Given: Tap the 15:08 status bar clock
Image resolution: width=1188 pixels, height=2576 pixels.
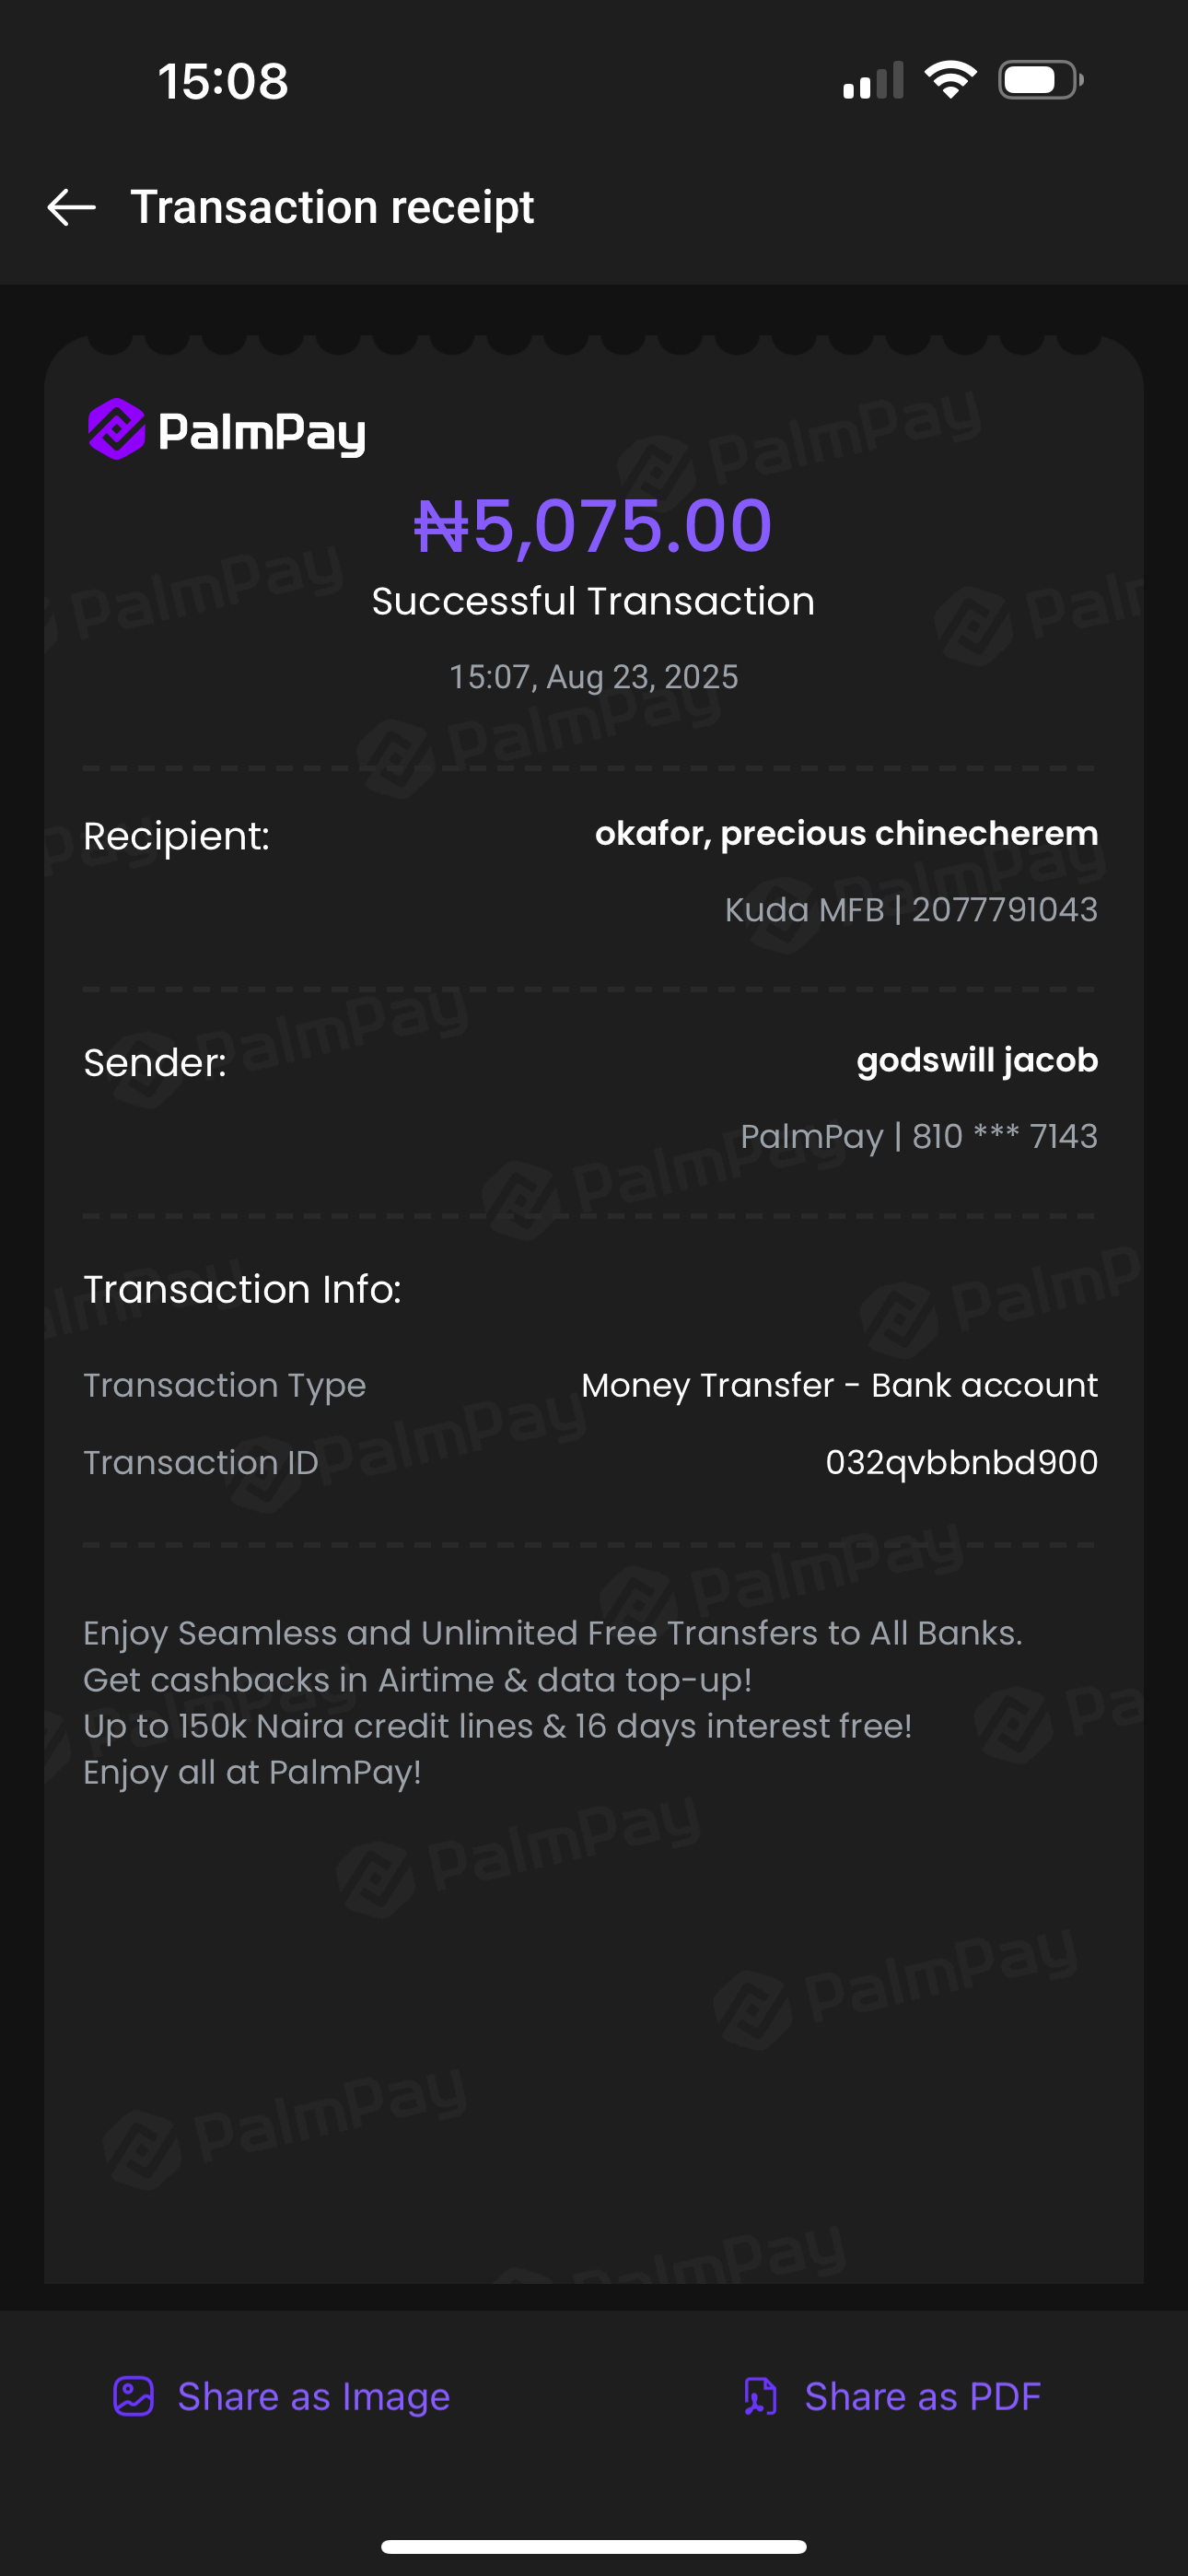Looking at the screenshot, I should (x=223, y=81).
